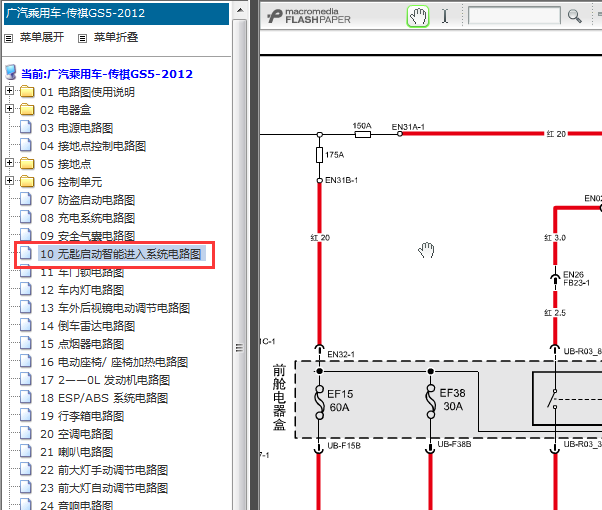Screen dimensions: 602x510
Task: Click the page icon of 16 电动座椅 item
Action: tap(26, 361)
